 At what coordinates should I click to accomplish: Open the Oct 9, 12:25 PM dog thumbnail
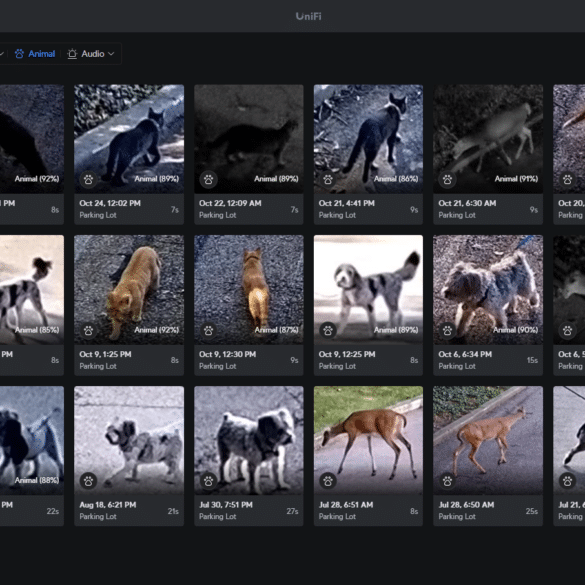coord(368,290)
